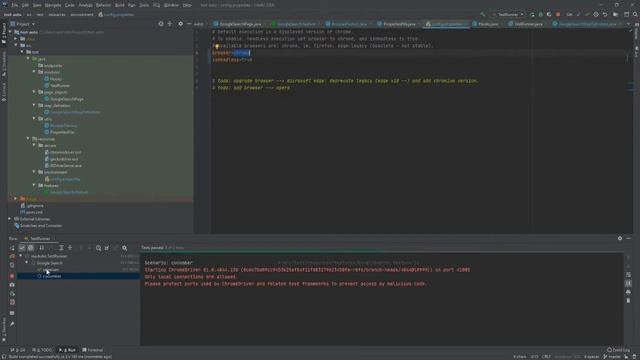
Task: Toggle Show Passed tests checkmark button
Action: [x=22, y=248]
